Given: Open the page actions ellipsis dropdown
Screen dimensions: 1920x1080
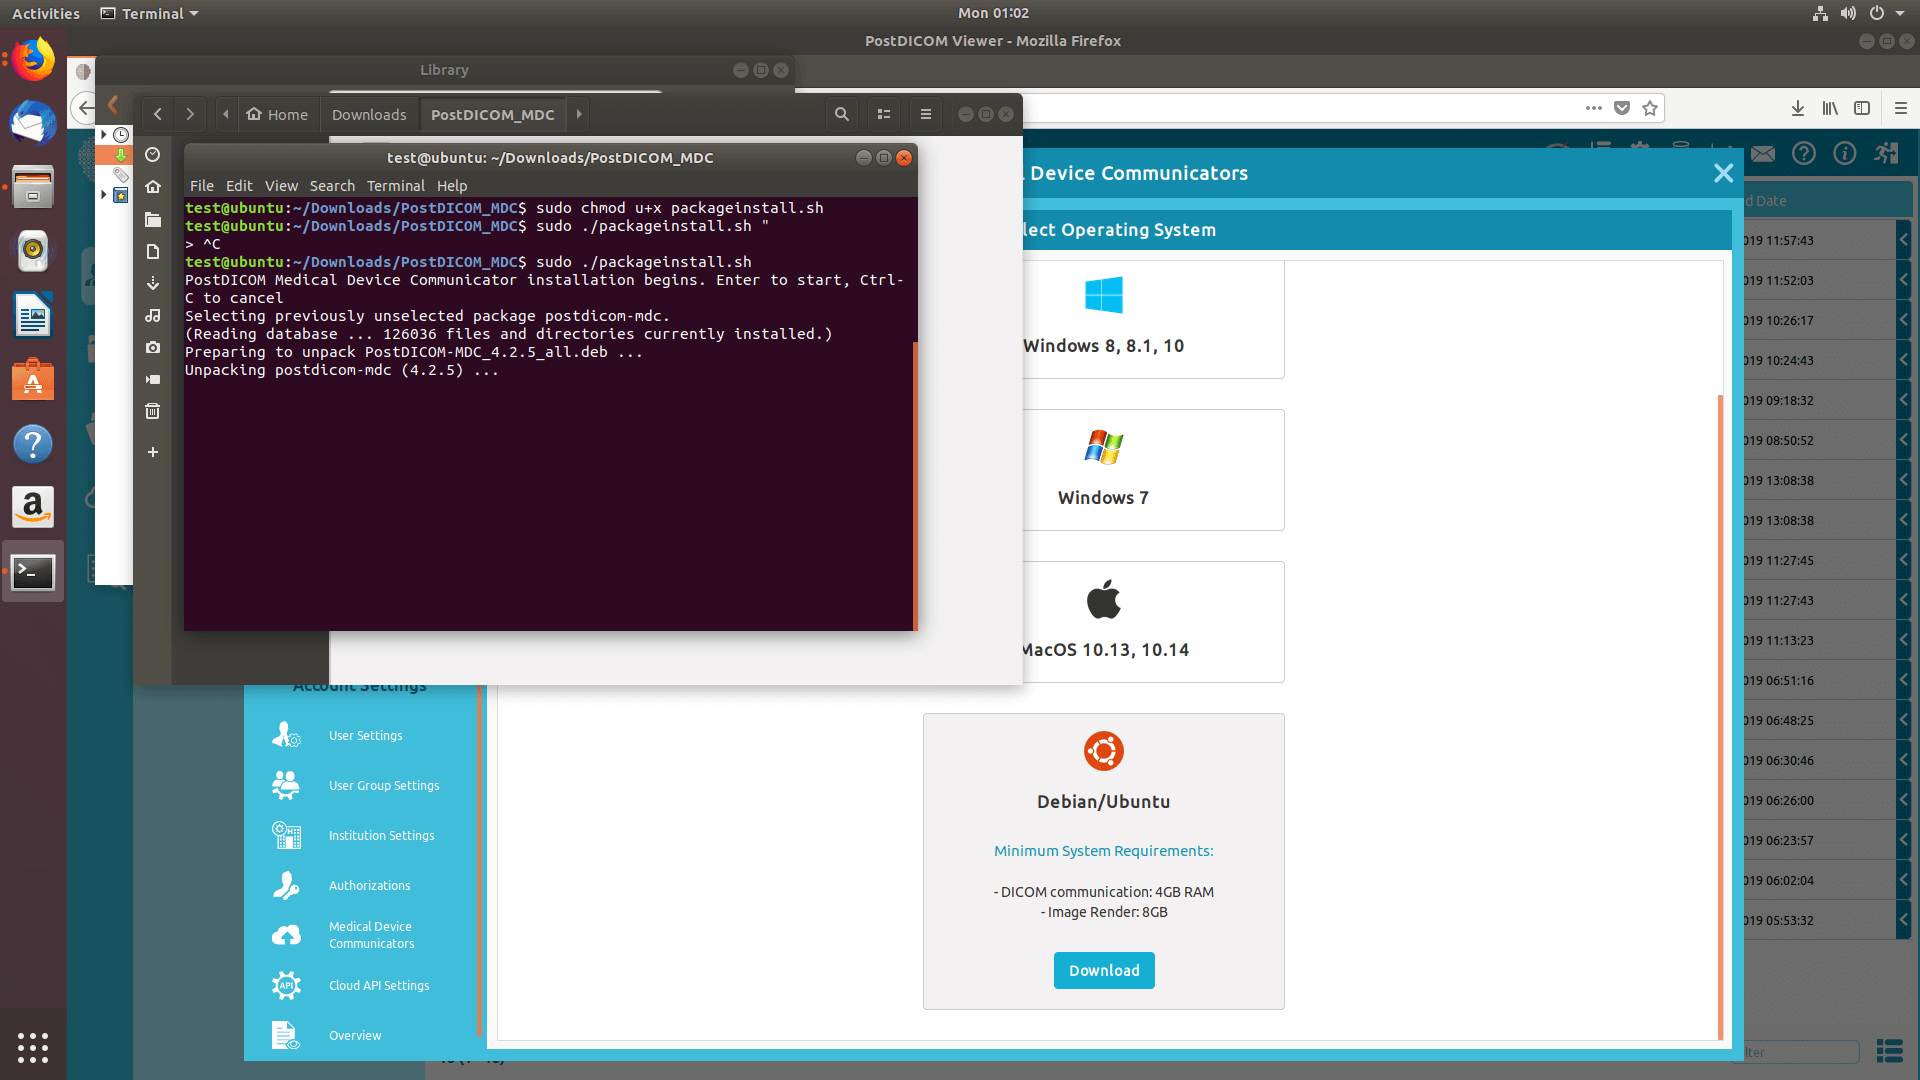Looking at the screenshot, I should 1592,108.
